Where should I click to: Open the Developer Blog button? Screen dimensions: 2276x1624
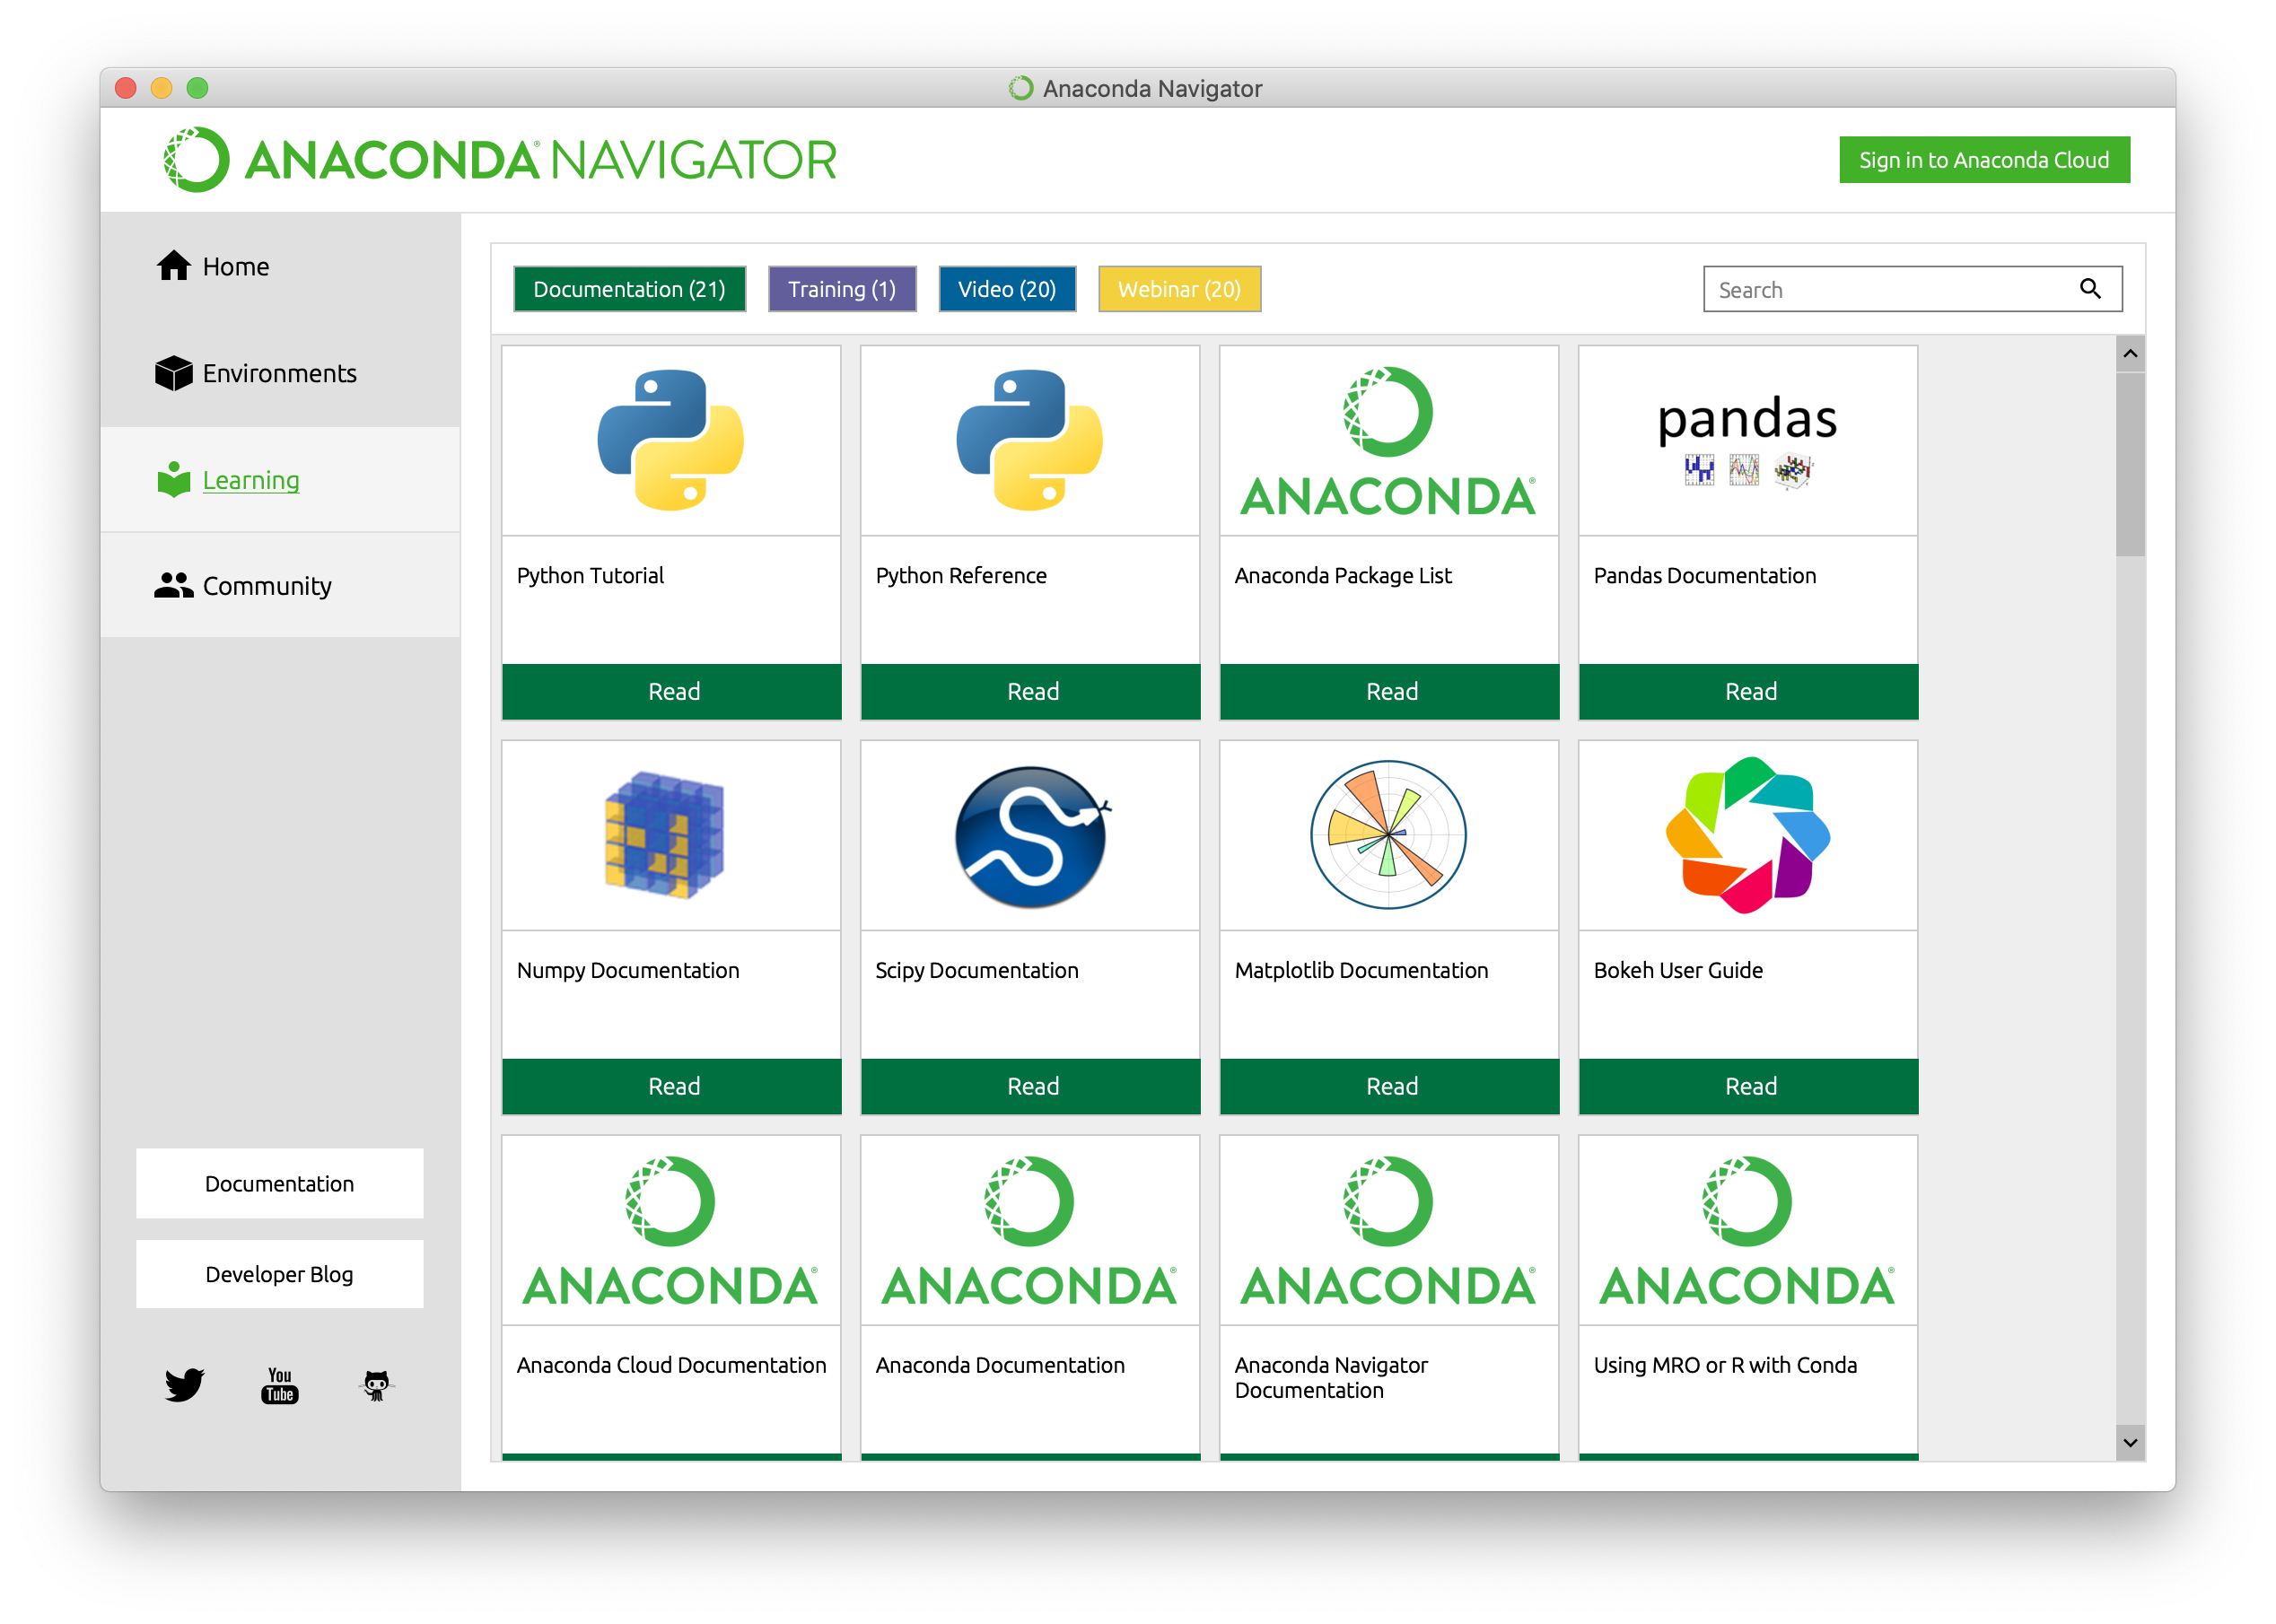(280, 1274)
